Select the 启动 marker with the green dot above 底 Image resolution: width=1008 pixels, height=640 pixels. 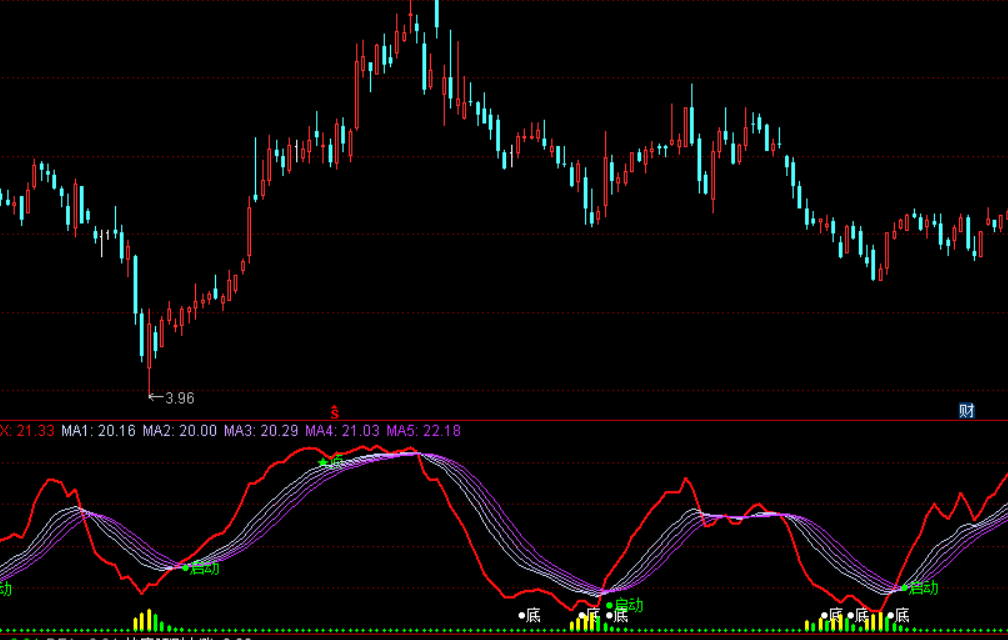coord(626,604)
